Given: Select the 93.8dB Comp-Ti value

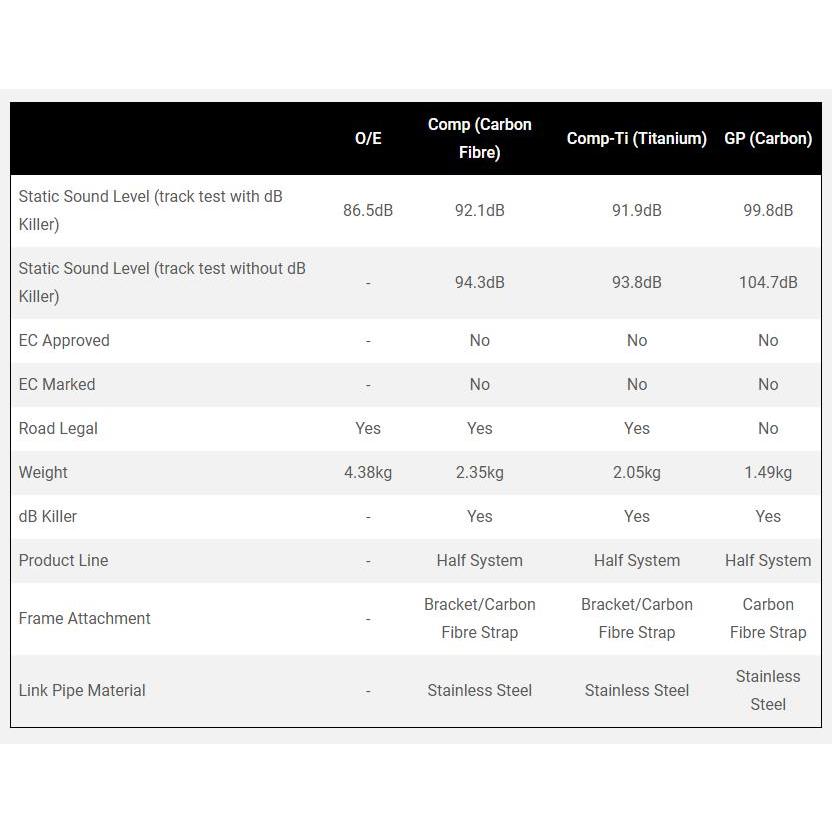Looking at the screenshot, I should coord(636,282).
